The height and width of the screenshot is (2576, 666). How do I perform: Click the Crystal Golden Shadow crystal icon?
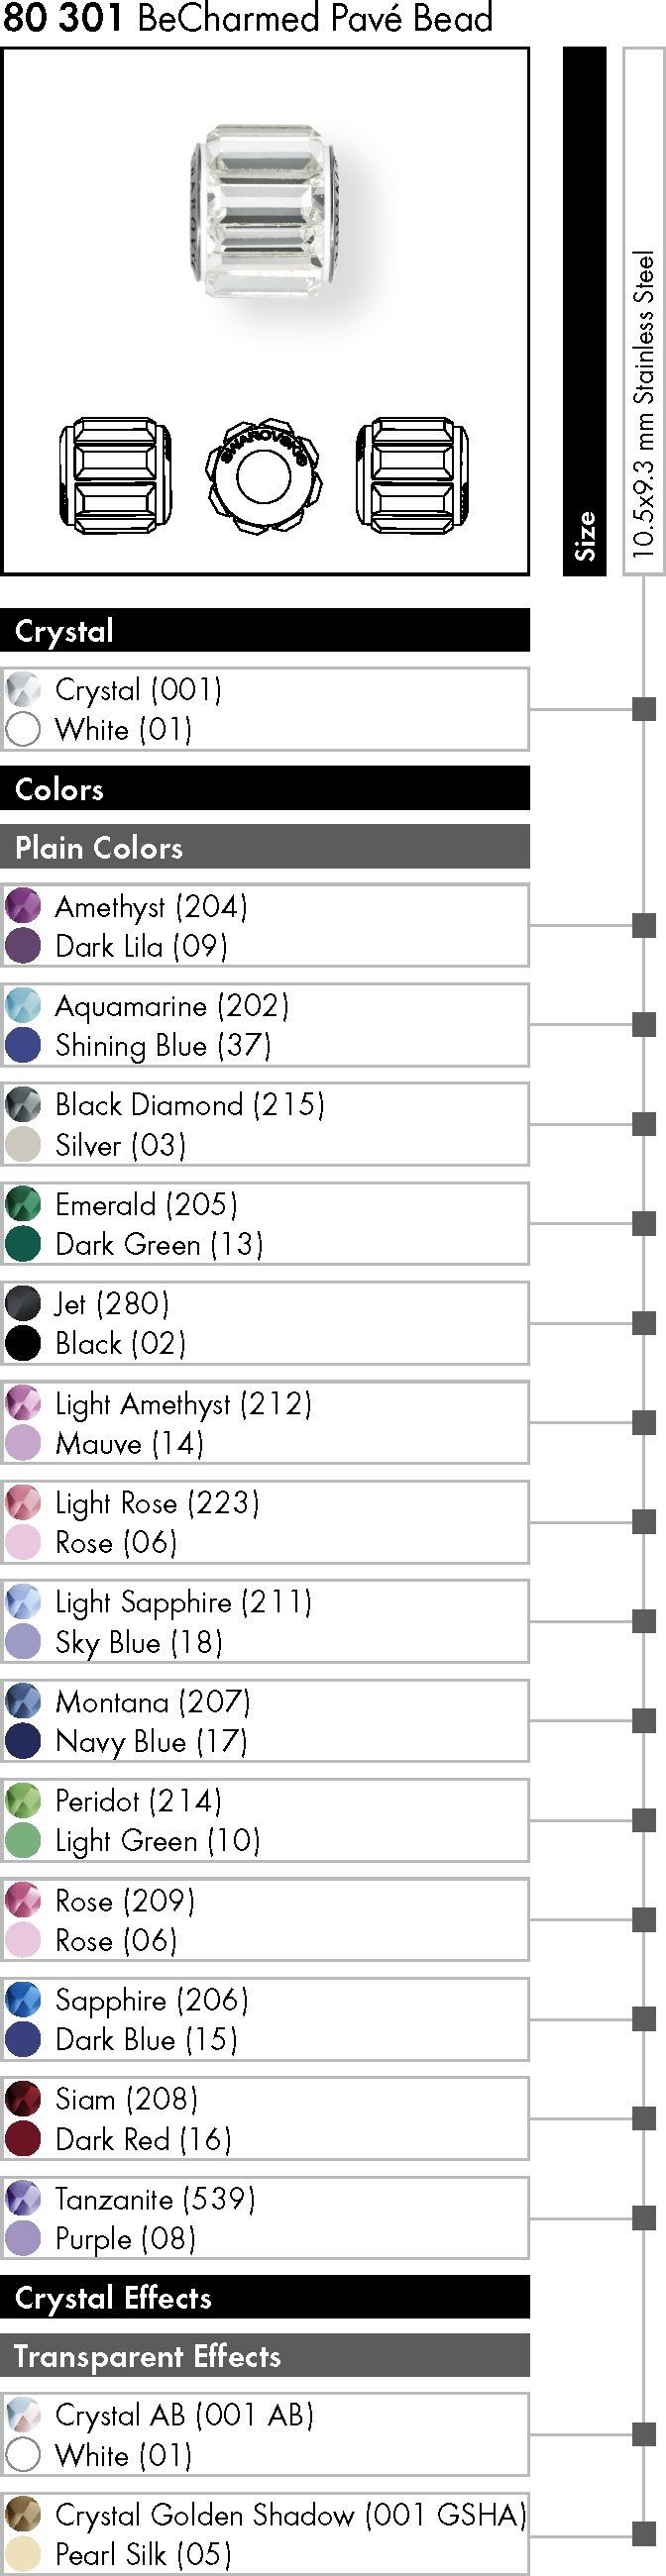click(x=23, y=2513)
